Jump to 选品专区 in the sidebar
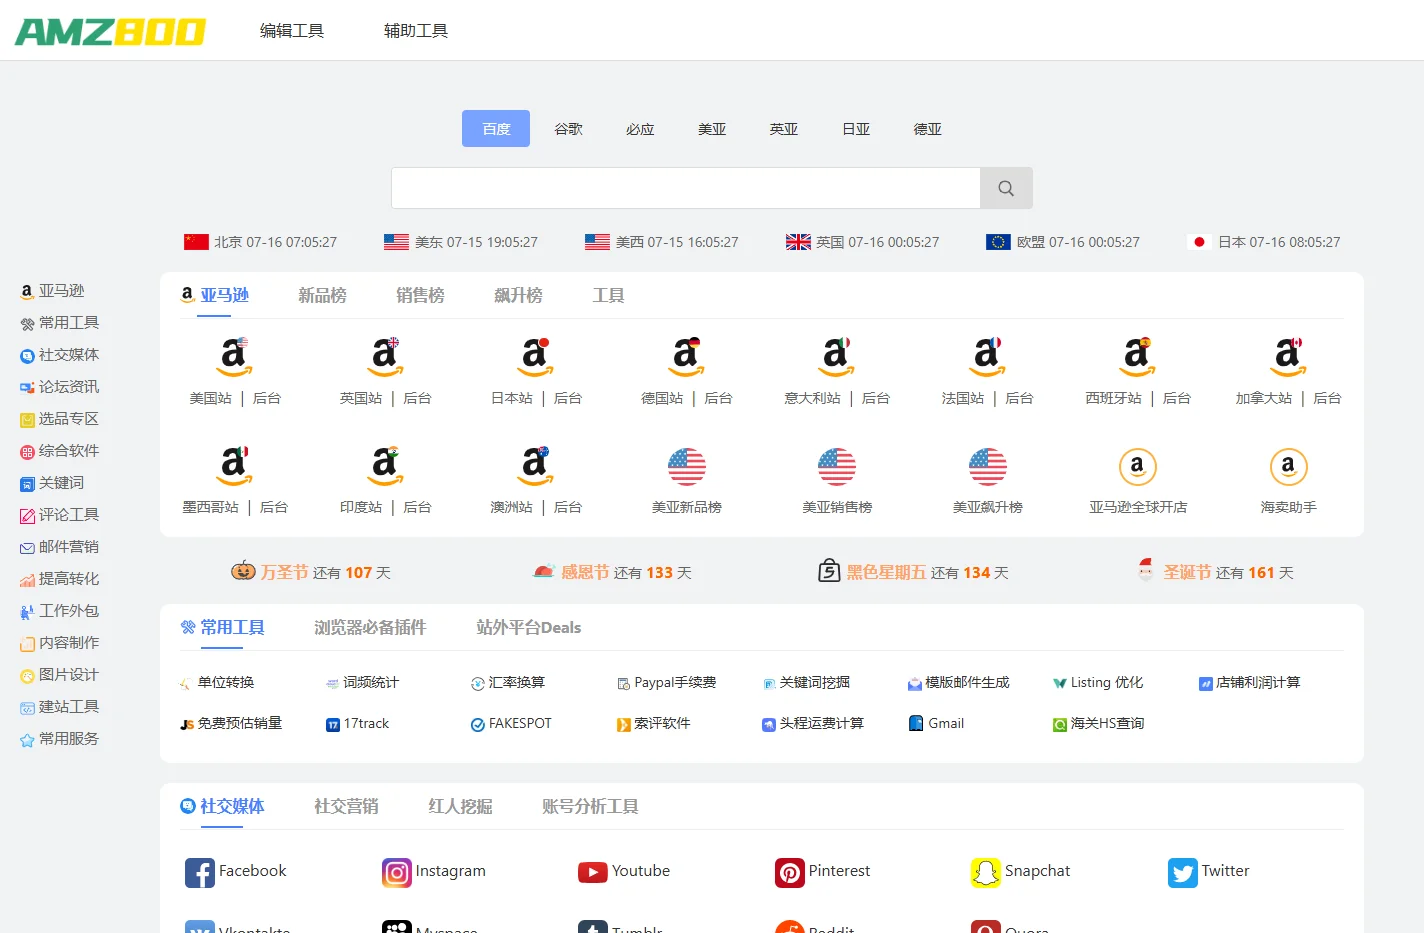Screen dimensions: 1424x933 pos(60,419)
